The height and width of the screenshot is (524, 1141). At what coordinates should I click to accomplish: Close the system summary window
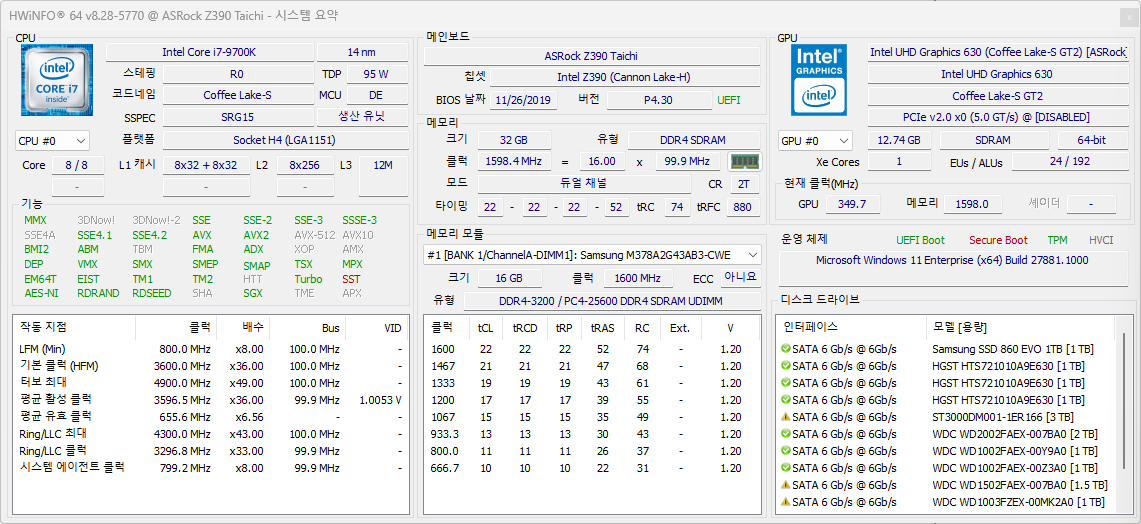point(1128,16)
